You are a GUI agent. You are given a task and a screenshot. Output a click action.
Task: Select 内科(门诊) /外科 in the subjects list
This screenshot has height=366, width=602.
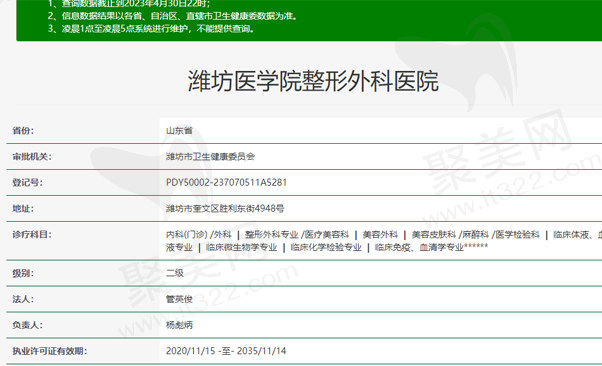tap(198, 234)
